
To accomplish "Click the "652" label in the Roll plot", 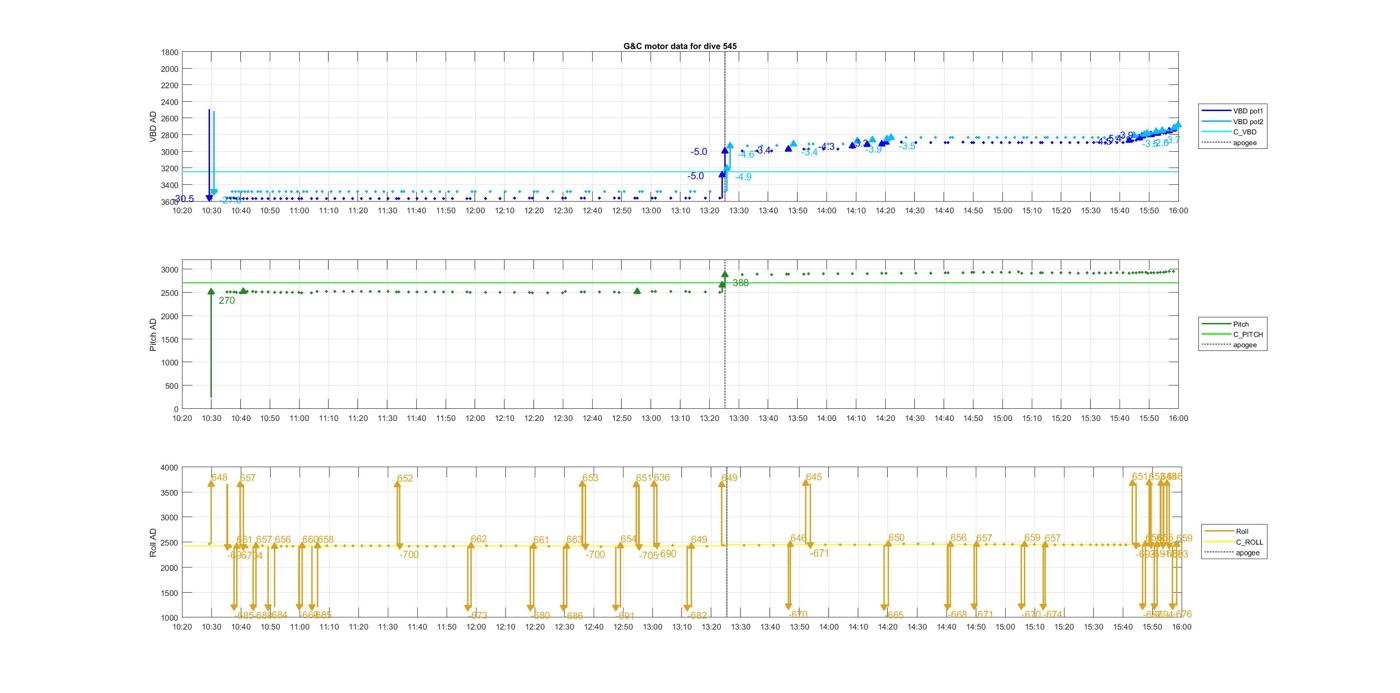I will tap(405, 479).
